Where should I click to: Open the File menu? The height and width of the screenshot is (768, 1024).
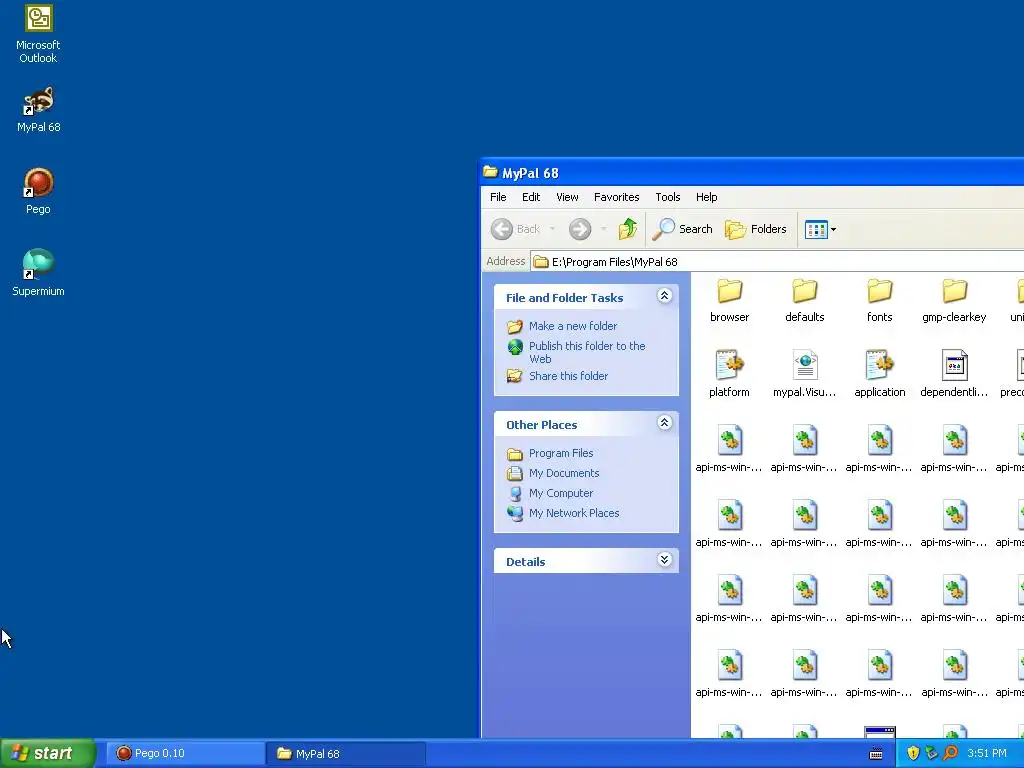(498, 197)
